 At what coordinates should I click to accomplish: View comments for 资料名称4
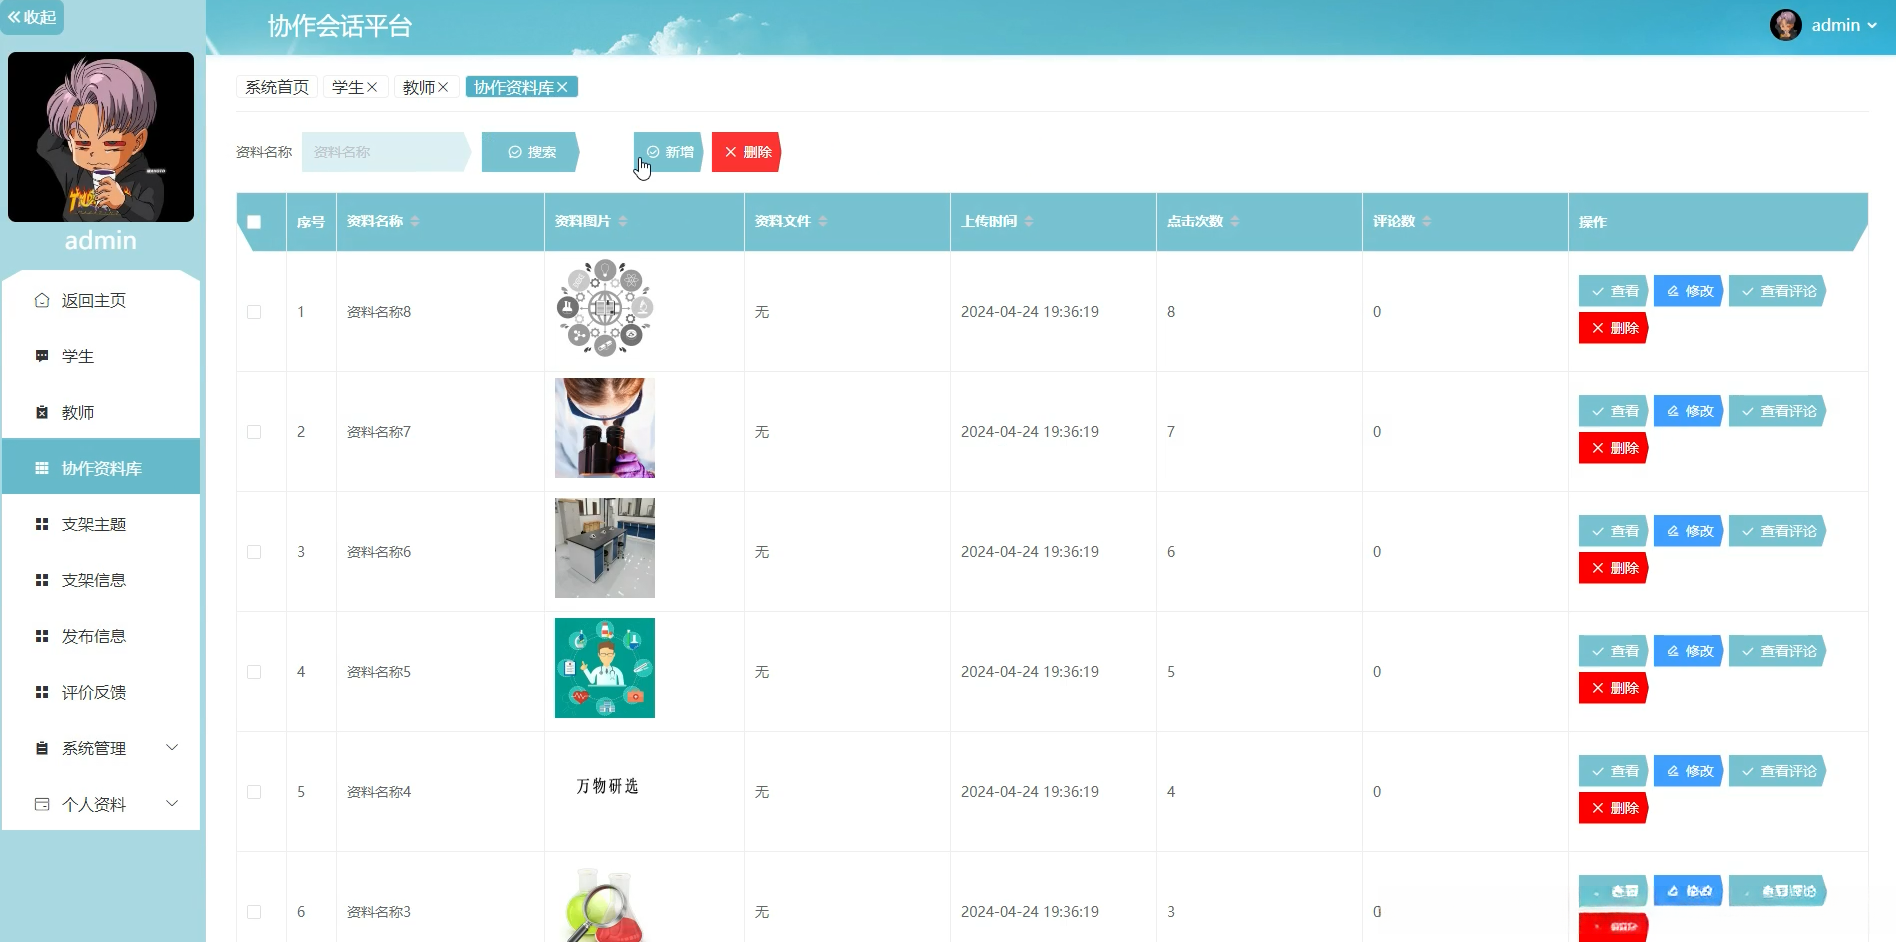coord(1778,771)
